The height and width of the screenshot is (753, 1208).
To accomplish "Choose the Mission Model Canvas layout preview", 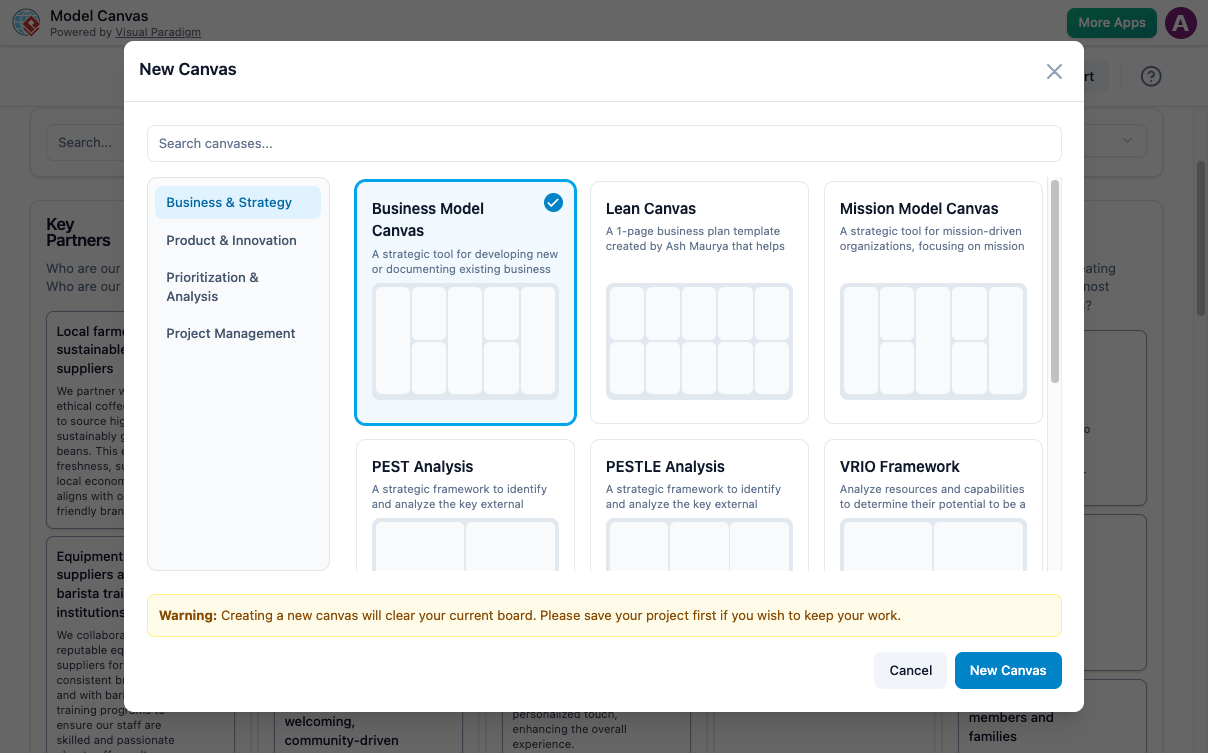I will pyautogui.click(x=933, y=341).
